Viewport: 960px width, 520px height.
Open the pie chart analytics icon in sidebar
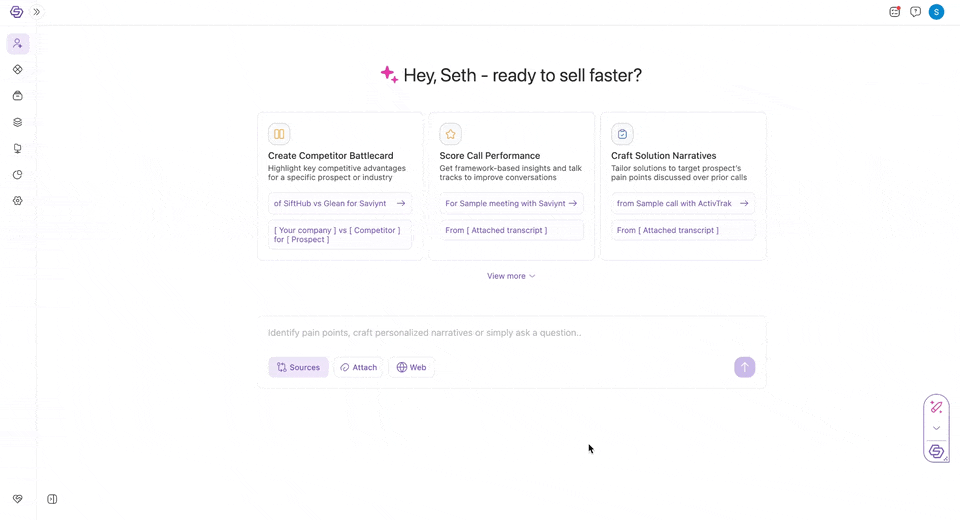tap(17, 175)
